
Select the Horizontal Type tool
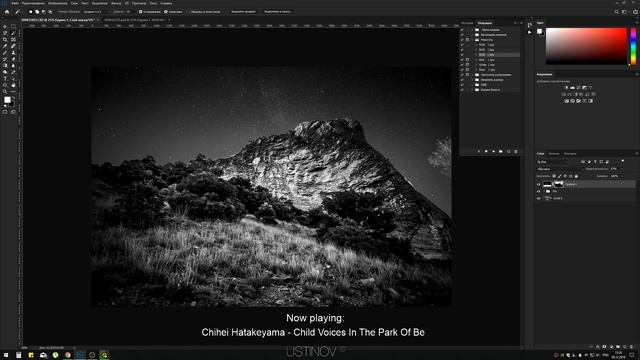click(5, 78)
